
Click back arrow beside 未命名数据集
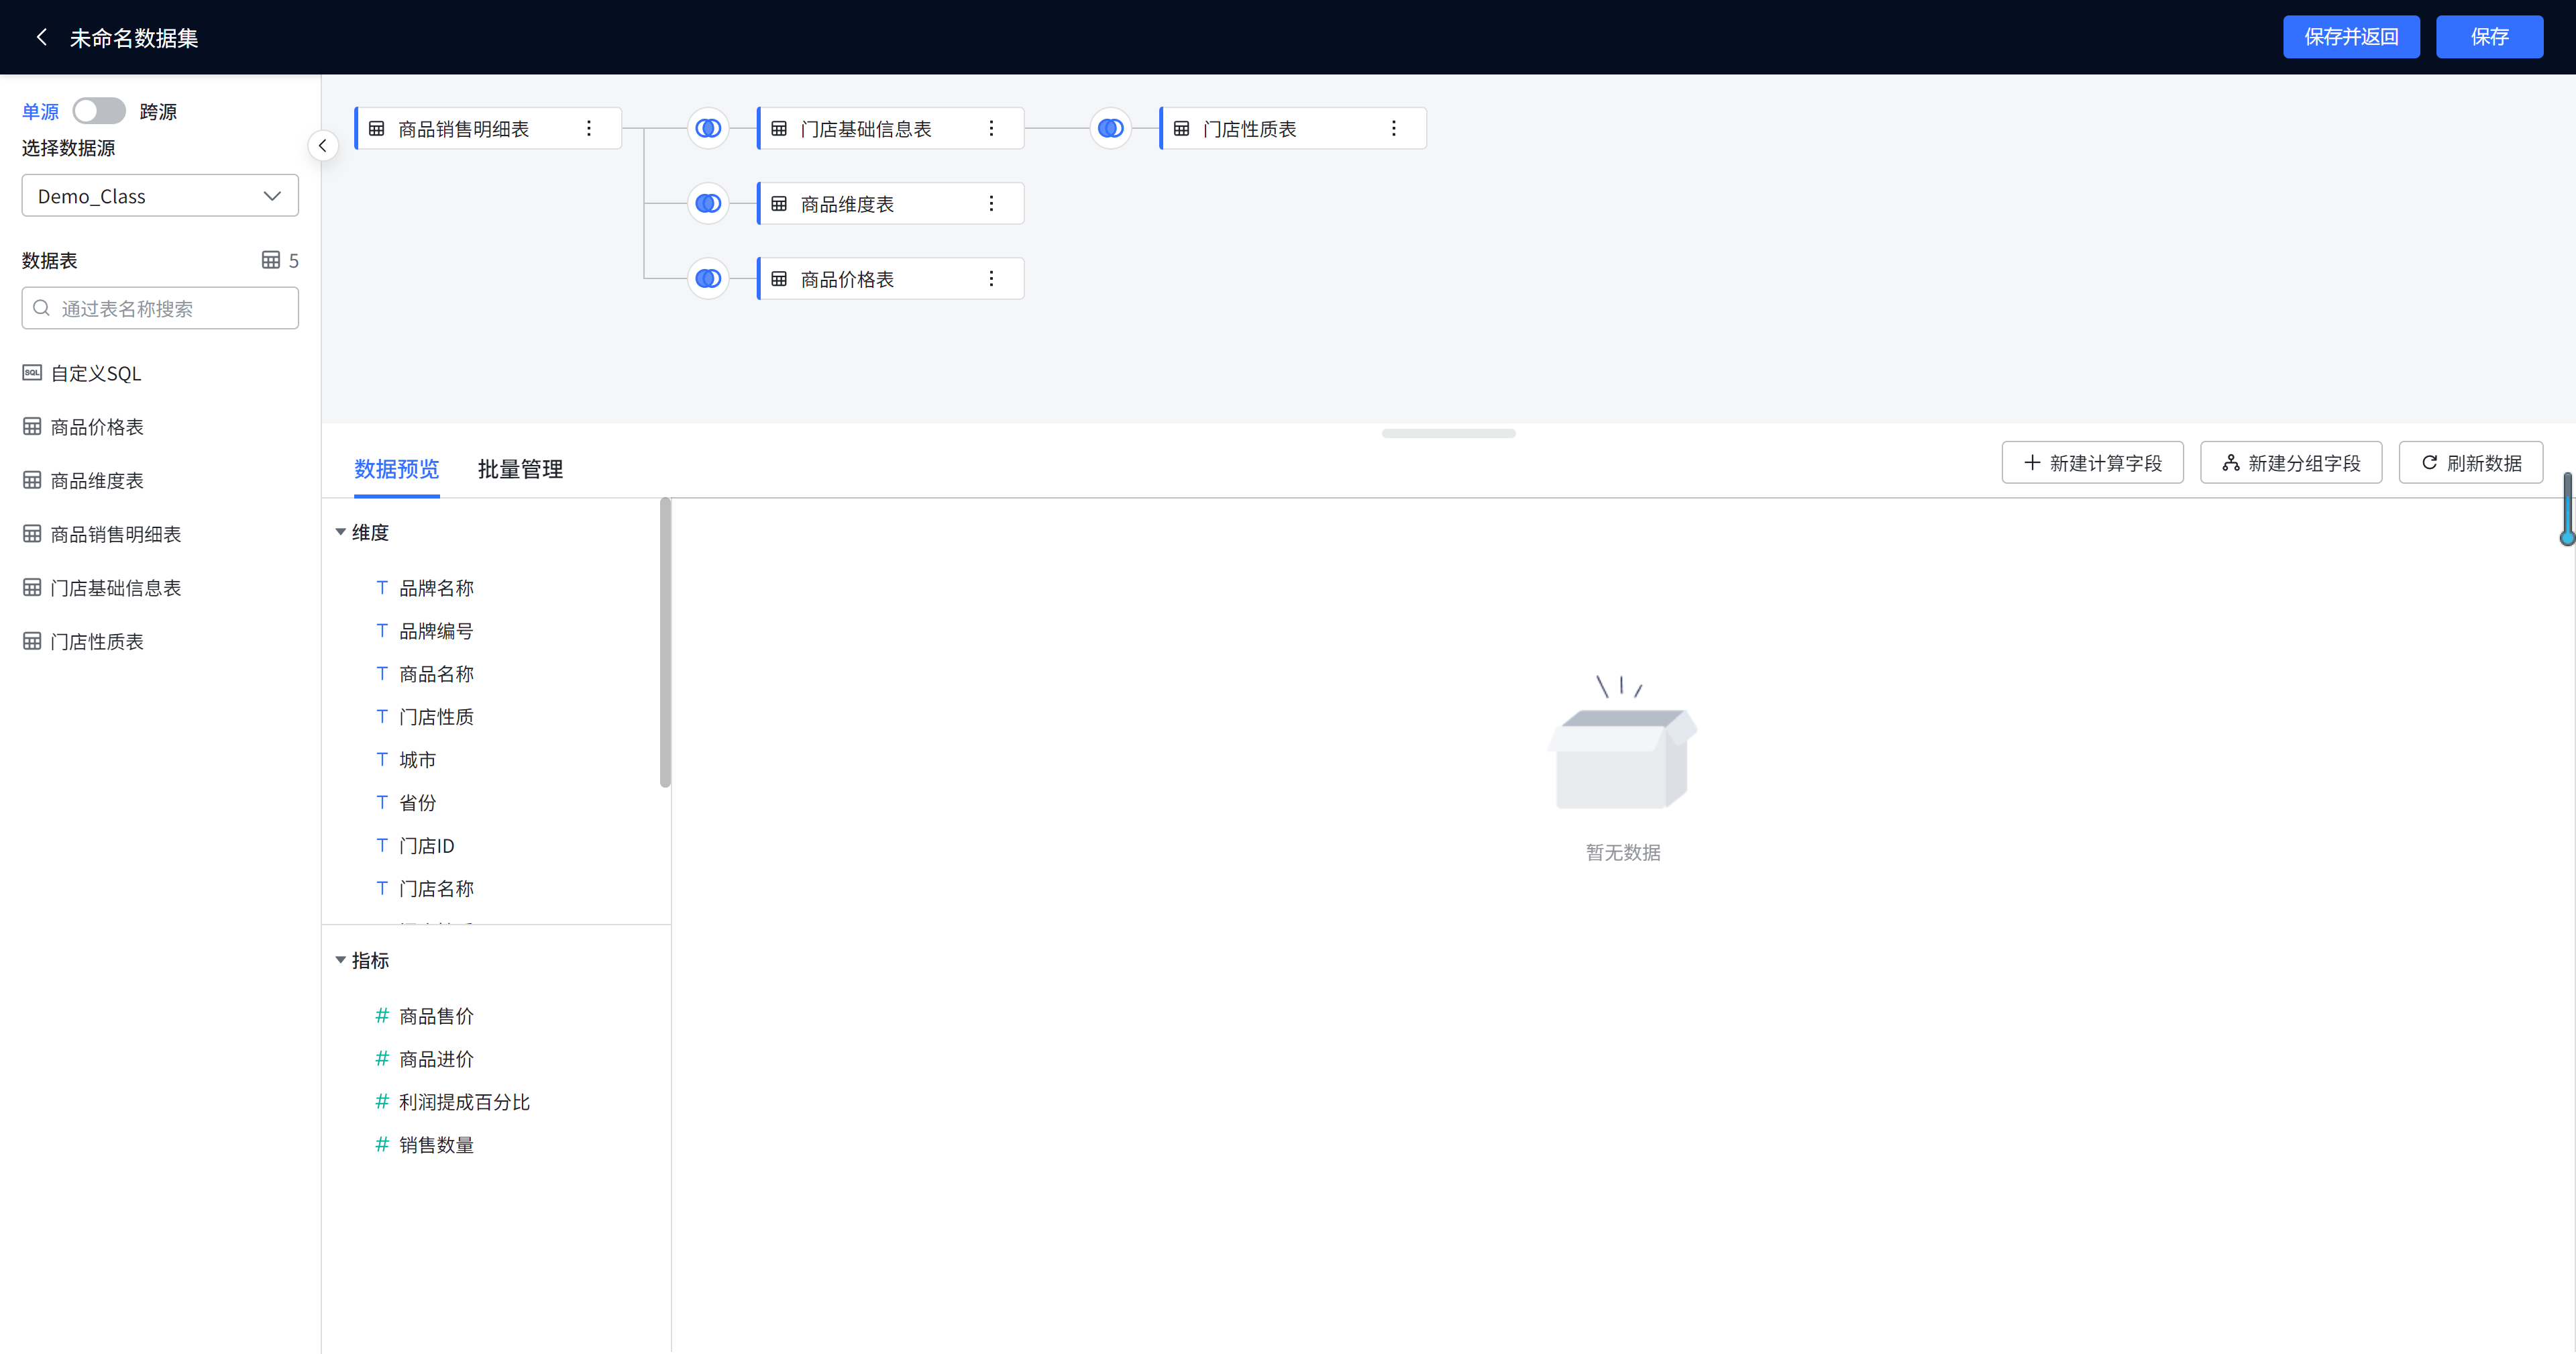[41, 37]
